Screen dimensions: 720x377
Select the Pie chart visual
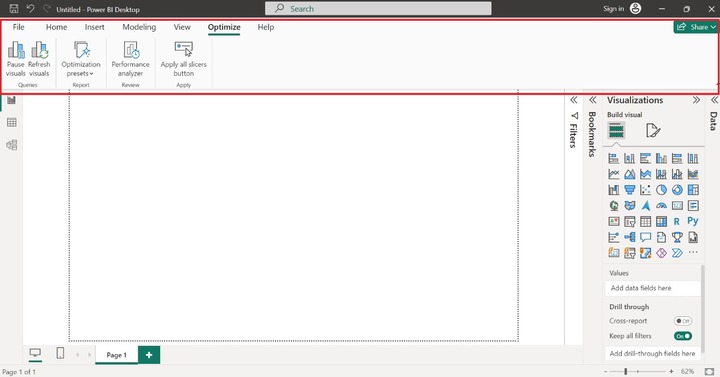pos(661,190)
